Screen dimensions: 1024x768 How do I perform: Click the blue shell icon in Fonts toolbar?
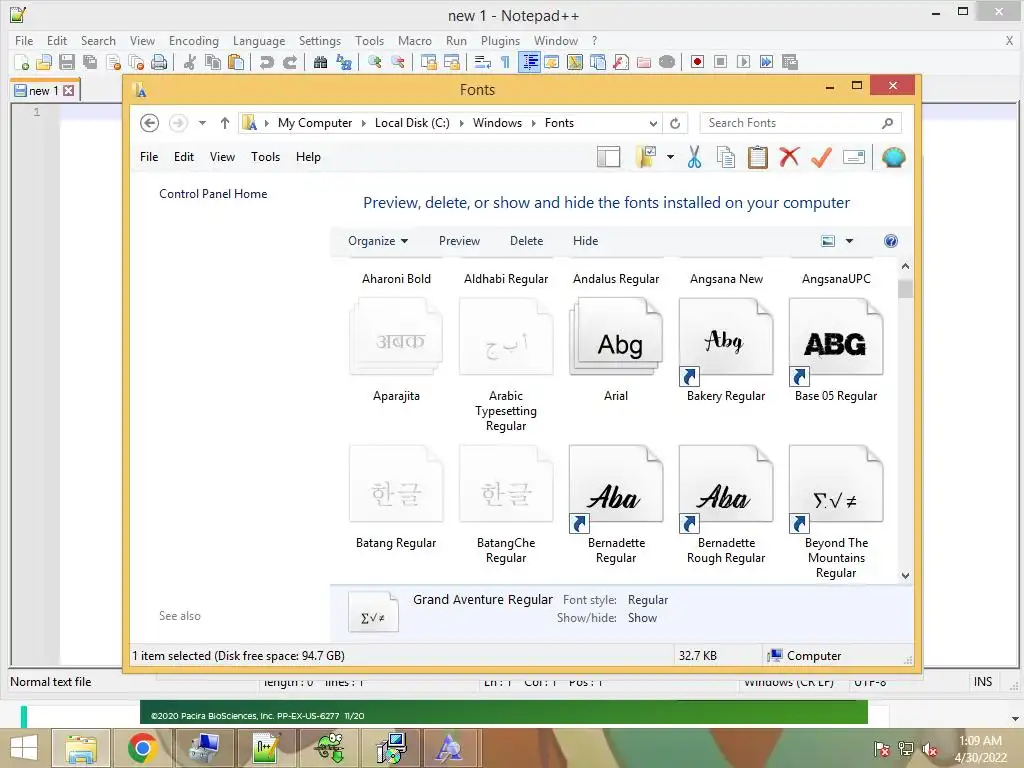point(893,157)
